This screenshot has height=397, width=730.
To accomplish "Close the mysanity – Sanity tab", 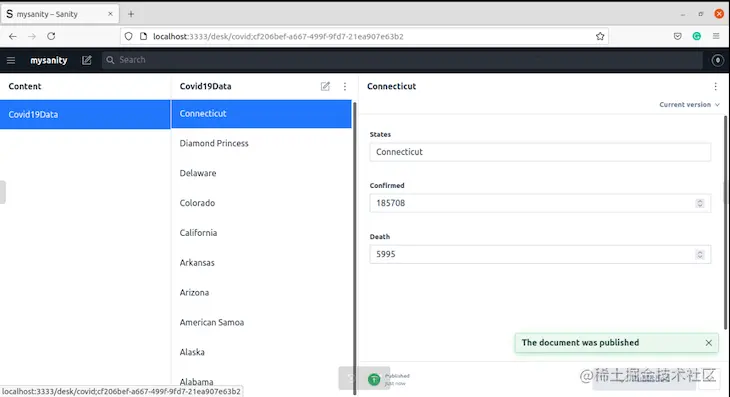I will click(x=110, y=14).
